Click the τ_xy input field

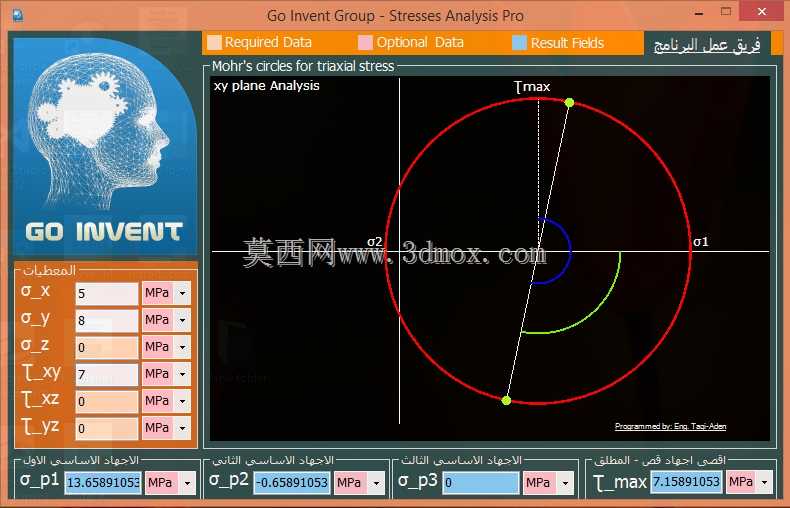pos(107,374)
